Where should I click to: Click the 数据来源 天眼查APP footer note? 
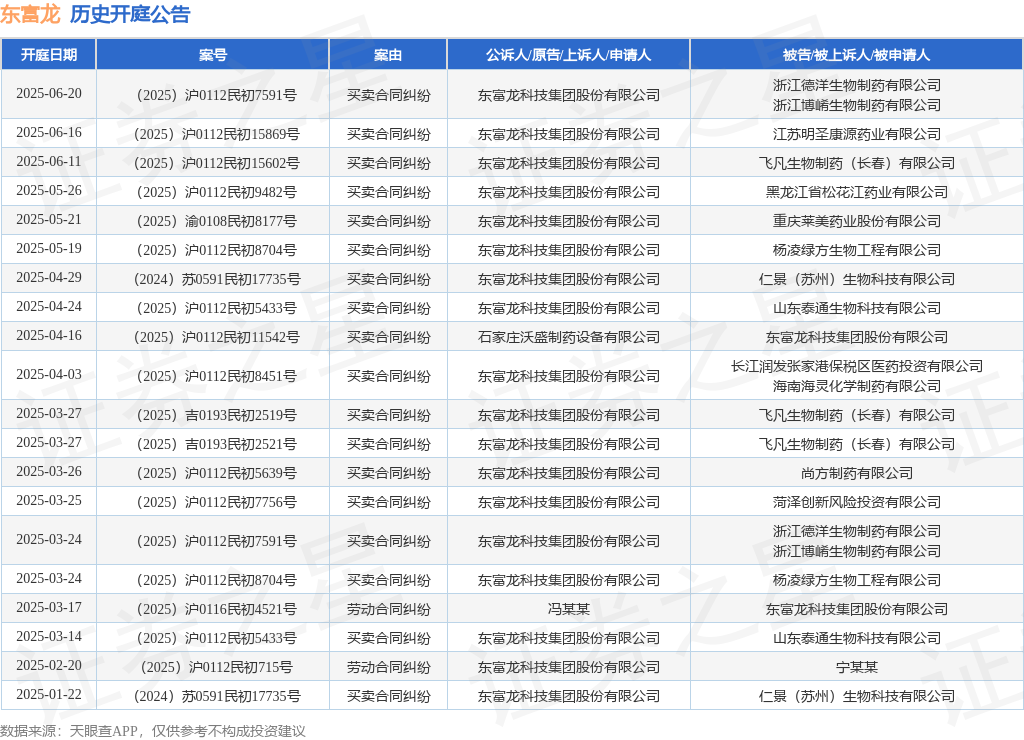[x=153, y=731]
